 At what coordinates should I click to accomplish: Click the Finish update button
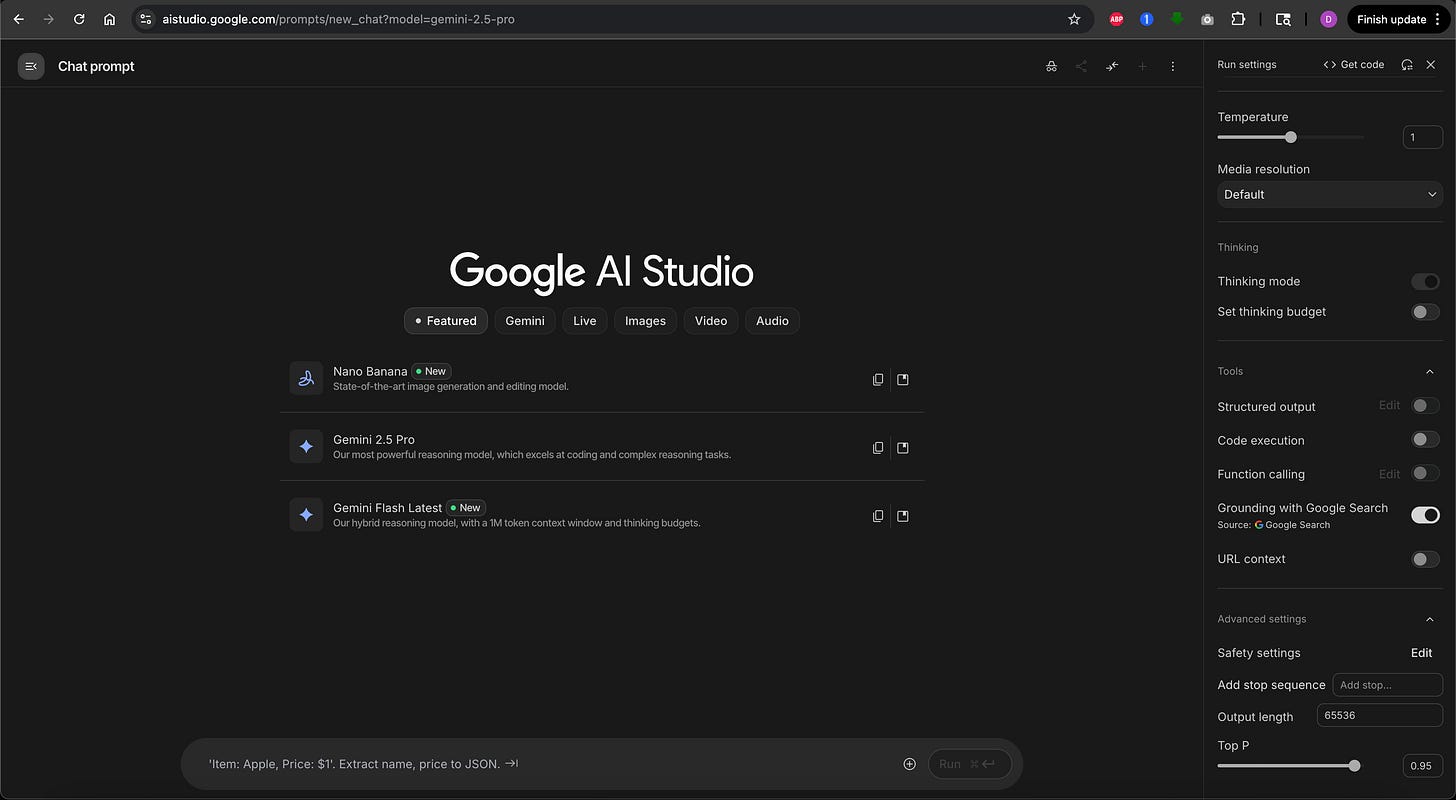pos(1399,19)
